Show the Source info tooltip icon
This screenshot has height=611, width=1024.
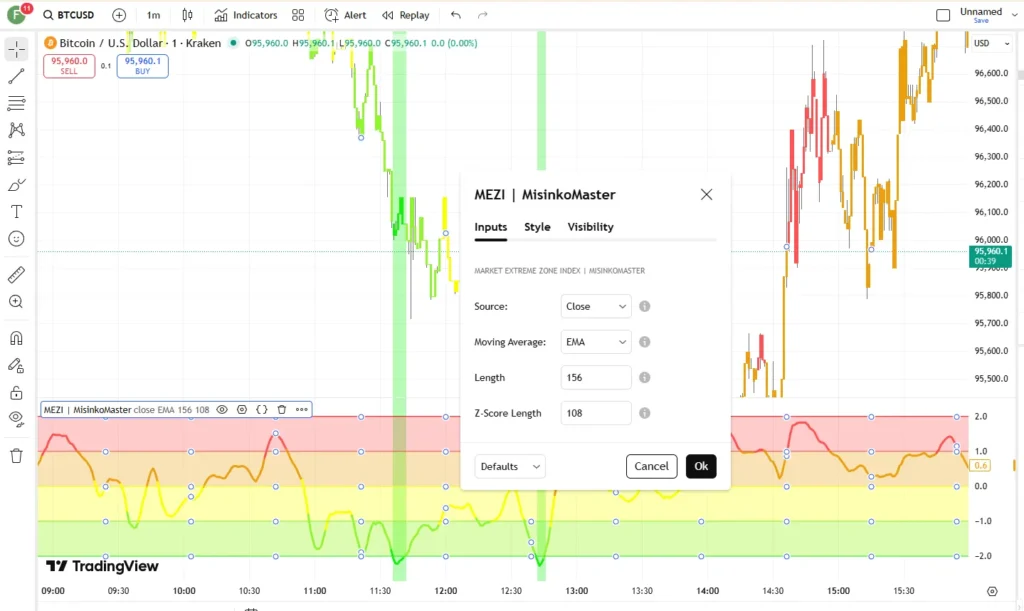click(x=645, y=306)
